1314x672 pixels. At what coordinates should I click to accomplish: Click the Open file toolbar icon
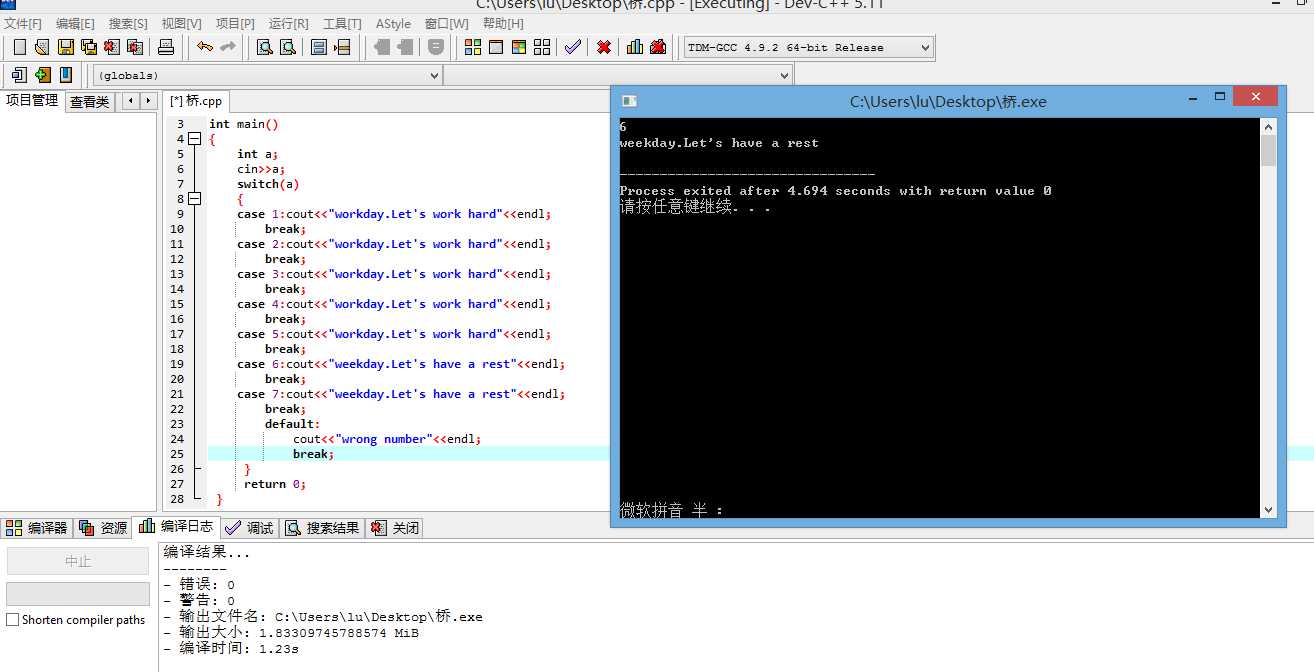click(x=42, y=47)
